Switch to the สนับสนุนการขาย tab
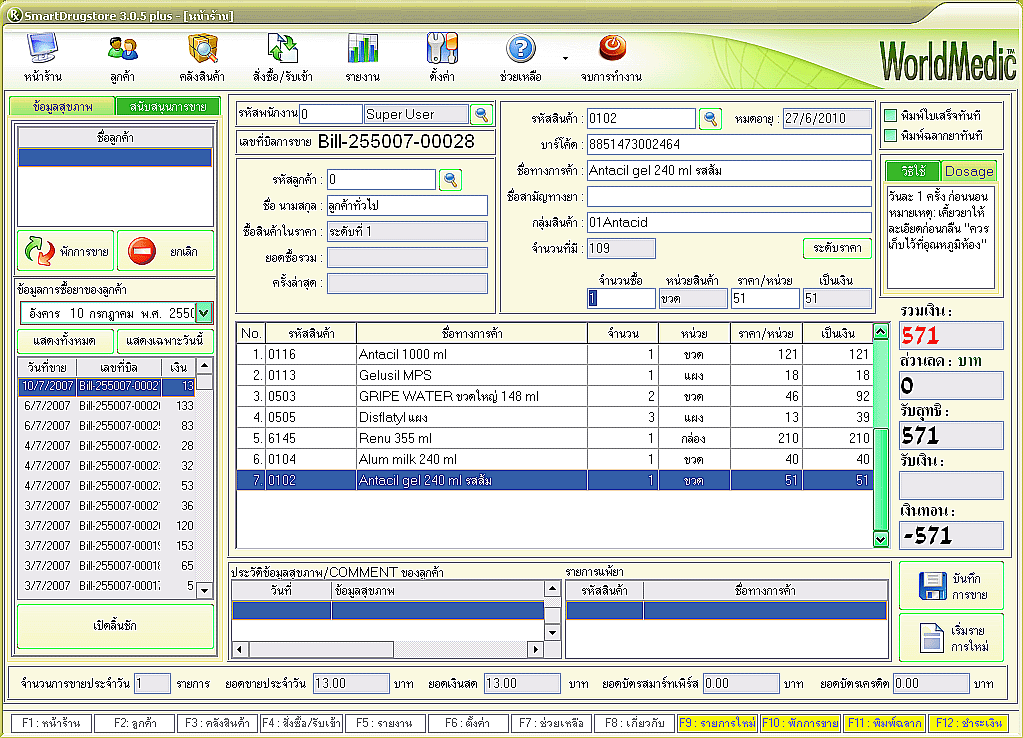 [167, 106]
